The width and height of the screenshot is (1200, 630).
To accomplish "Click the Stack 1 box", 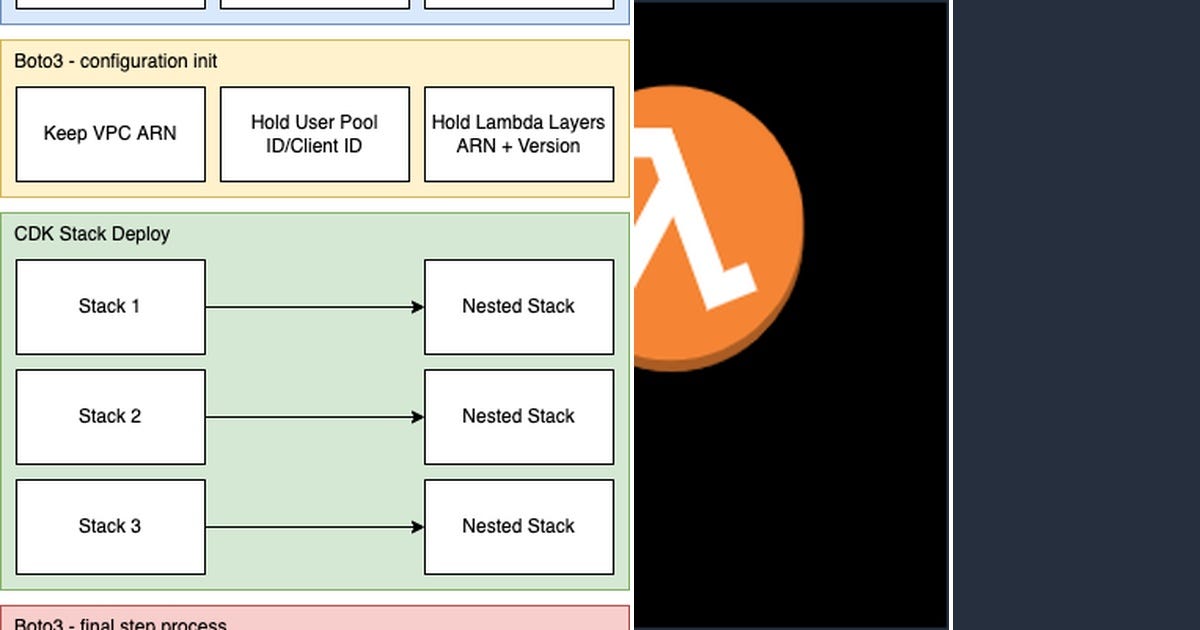I will tap(111, 307).
